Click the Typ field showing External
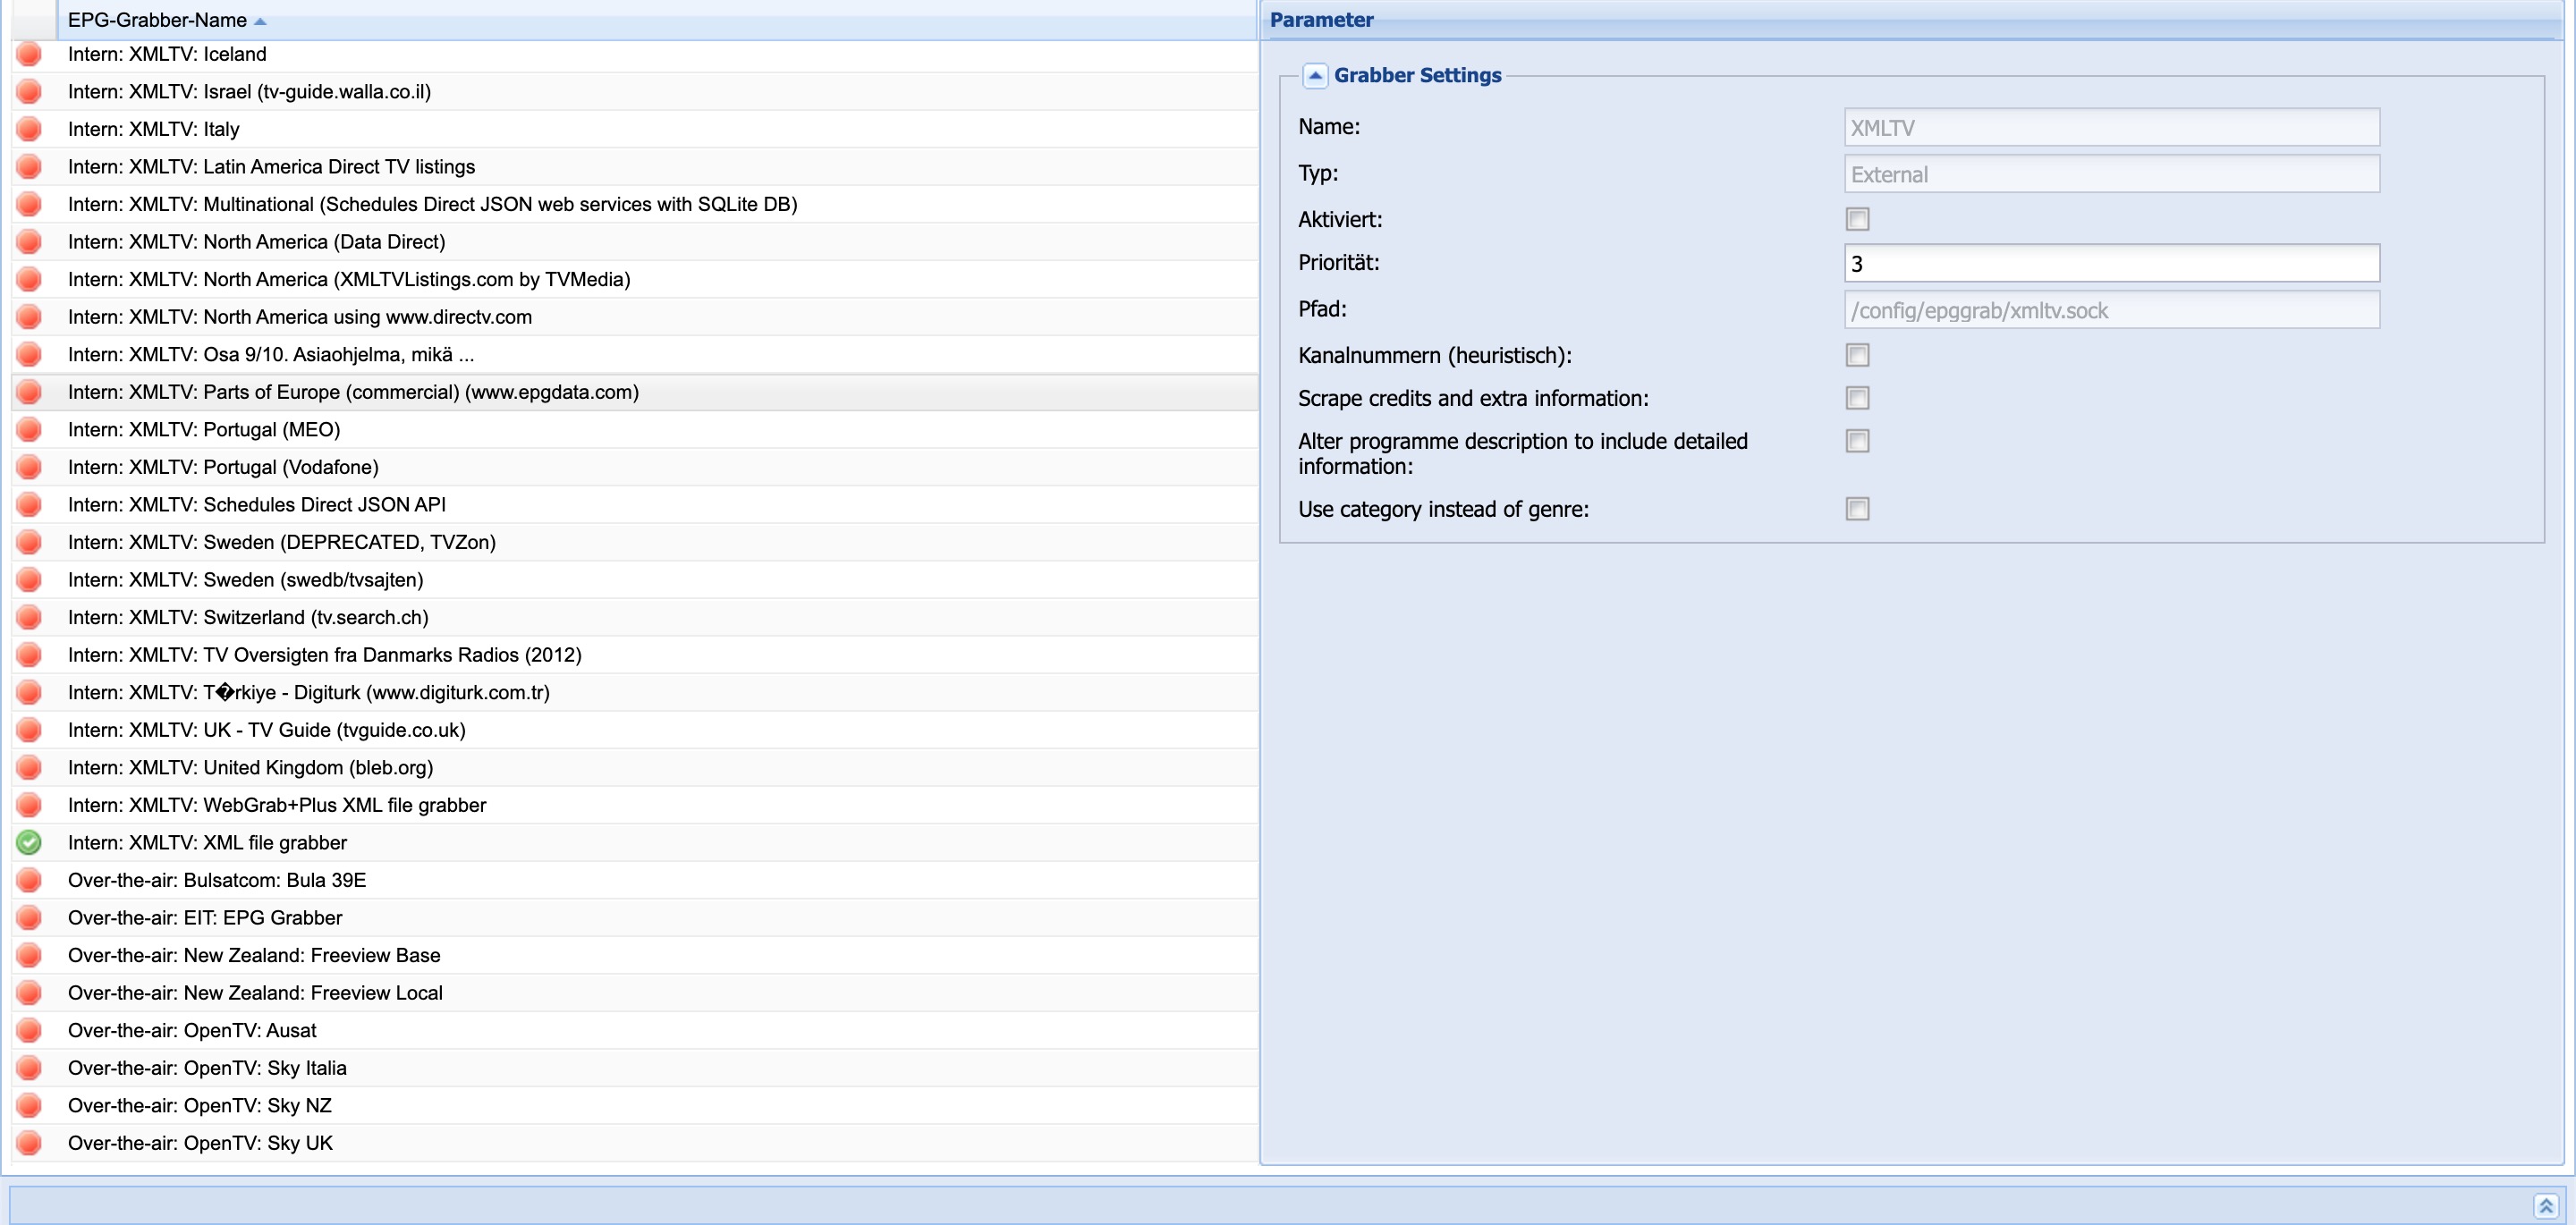Image resolution: width=2576 pixels, height=1225 pixels. tap(2111, 174)
